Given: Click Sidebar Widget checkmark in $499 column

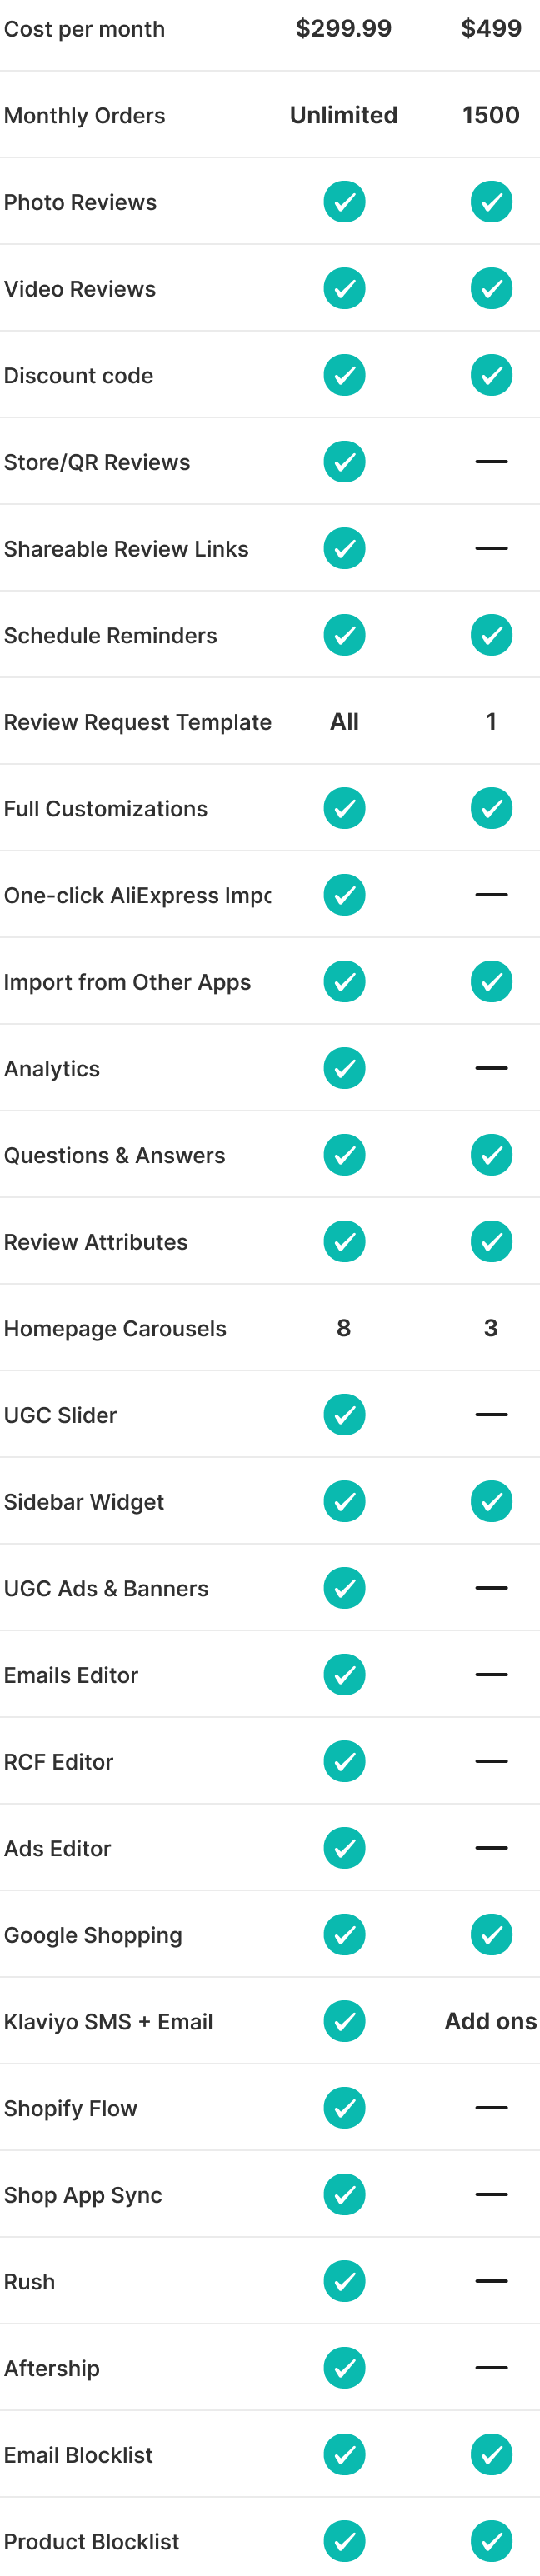Looking at the screenshot, I should tap(491, 1501).
